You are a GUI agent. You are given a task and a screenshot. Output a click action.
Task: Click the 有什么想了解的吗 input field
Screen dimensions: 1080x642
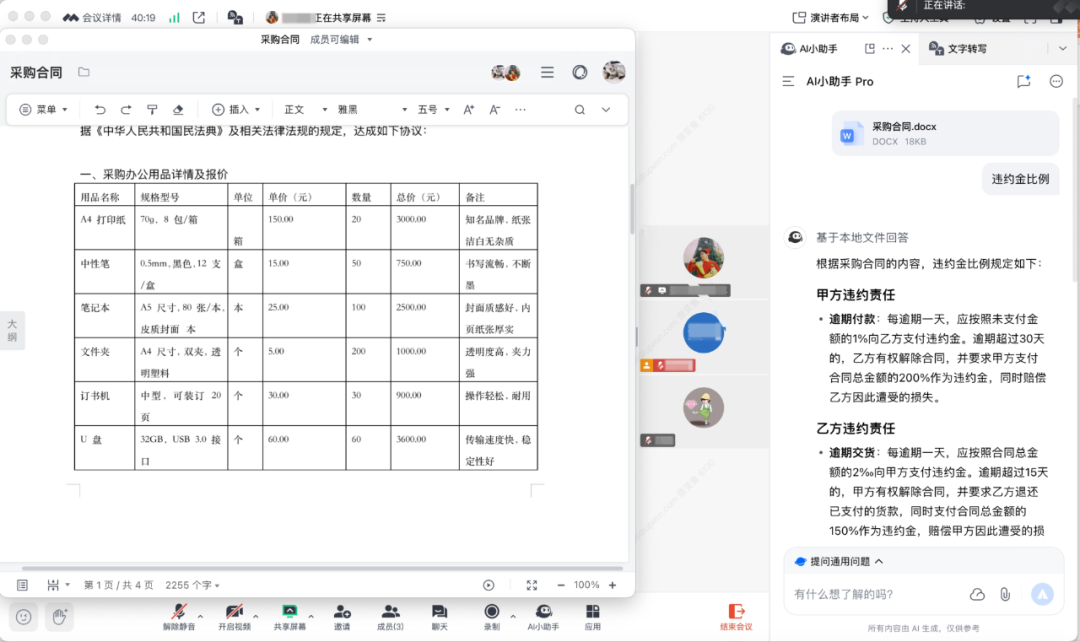point(870,594)
